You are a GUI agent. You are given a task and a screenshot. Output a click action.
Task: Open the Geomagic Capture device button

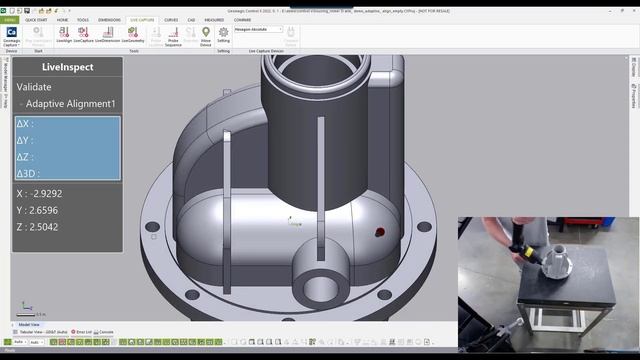(11, 36)
